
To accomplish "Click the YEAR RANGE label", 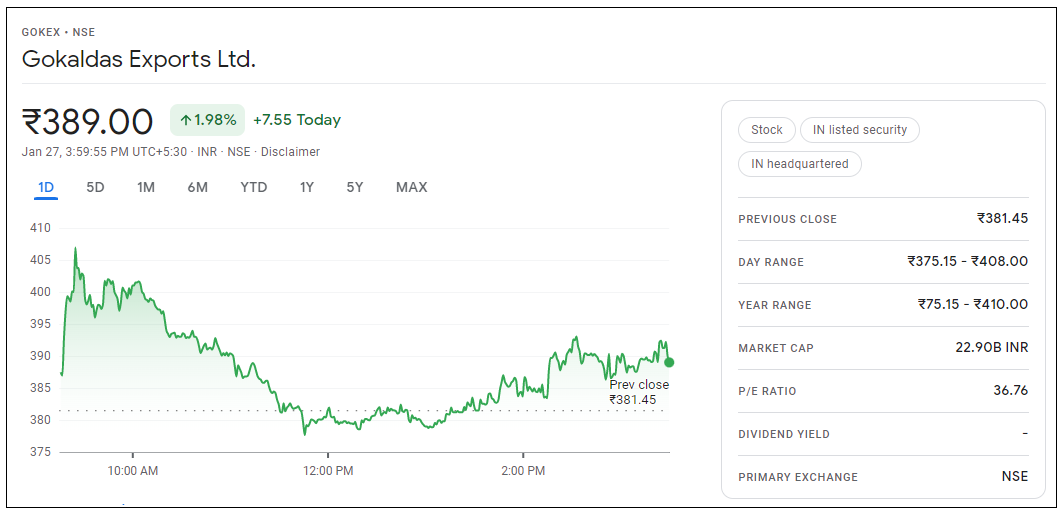I will (x=775, y=306).
